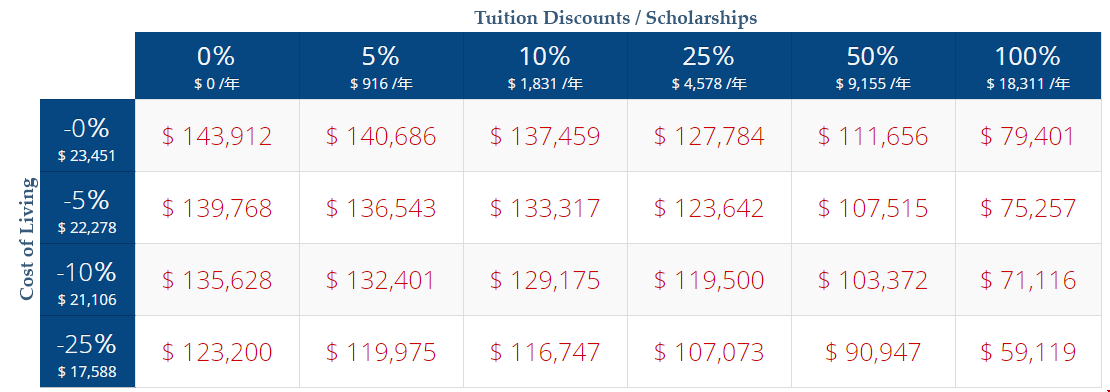Screen dimensions: 1110x392
Task: Select the 5% tuition discount column header
Action: tap(382, 66)
